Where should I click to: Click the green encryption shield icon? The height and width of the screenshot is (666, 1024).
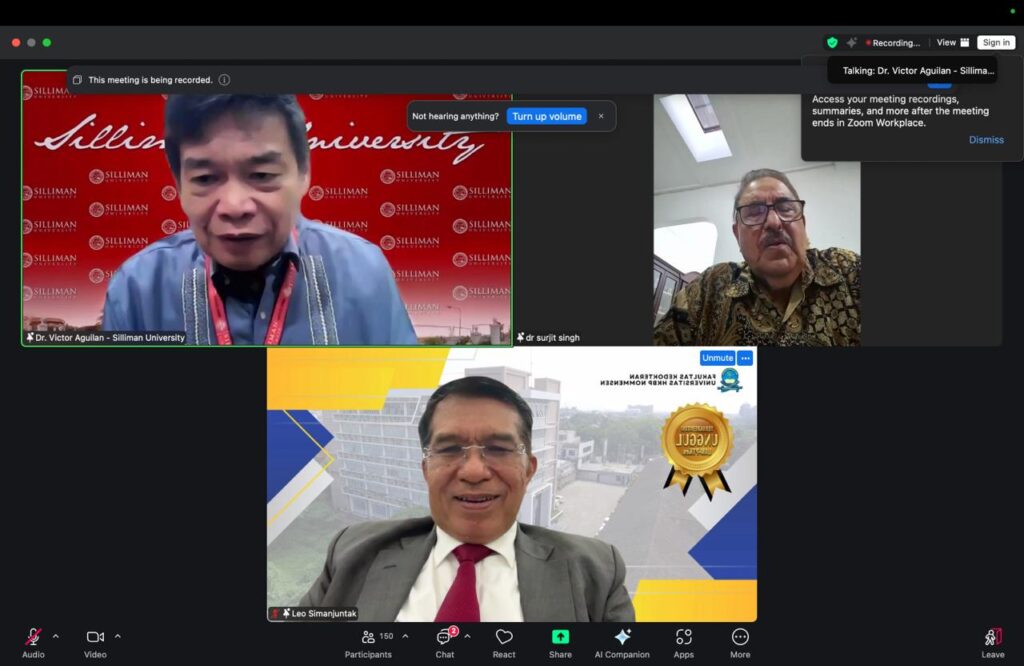831,43
